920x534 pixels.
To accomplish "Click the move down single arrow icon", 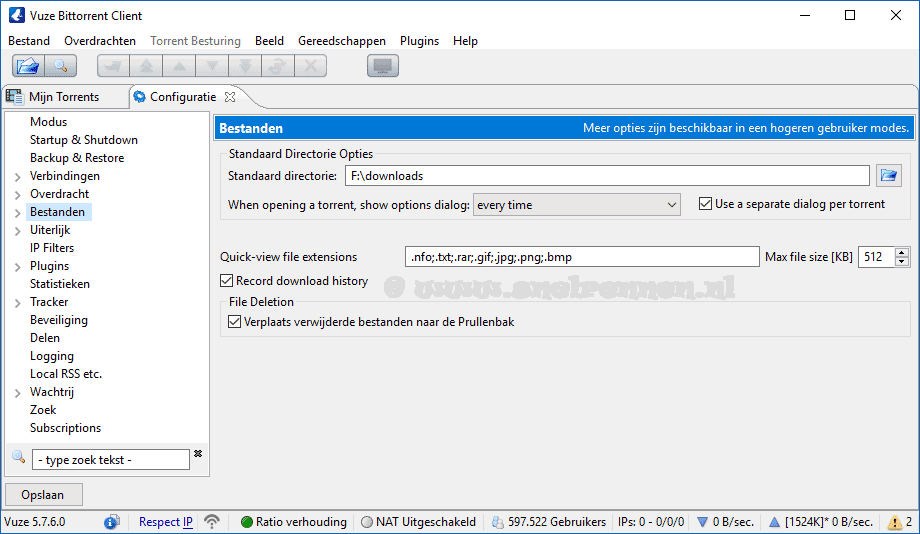I will [x=212, y=66].
